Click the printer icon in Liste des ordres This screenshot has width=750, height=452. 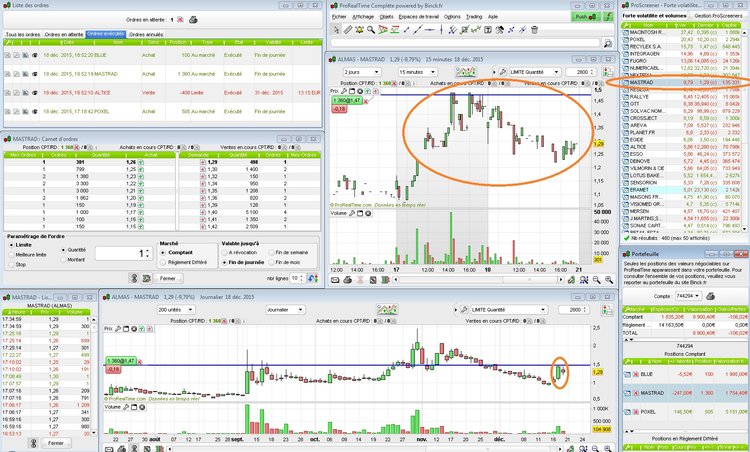[193, 20]
